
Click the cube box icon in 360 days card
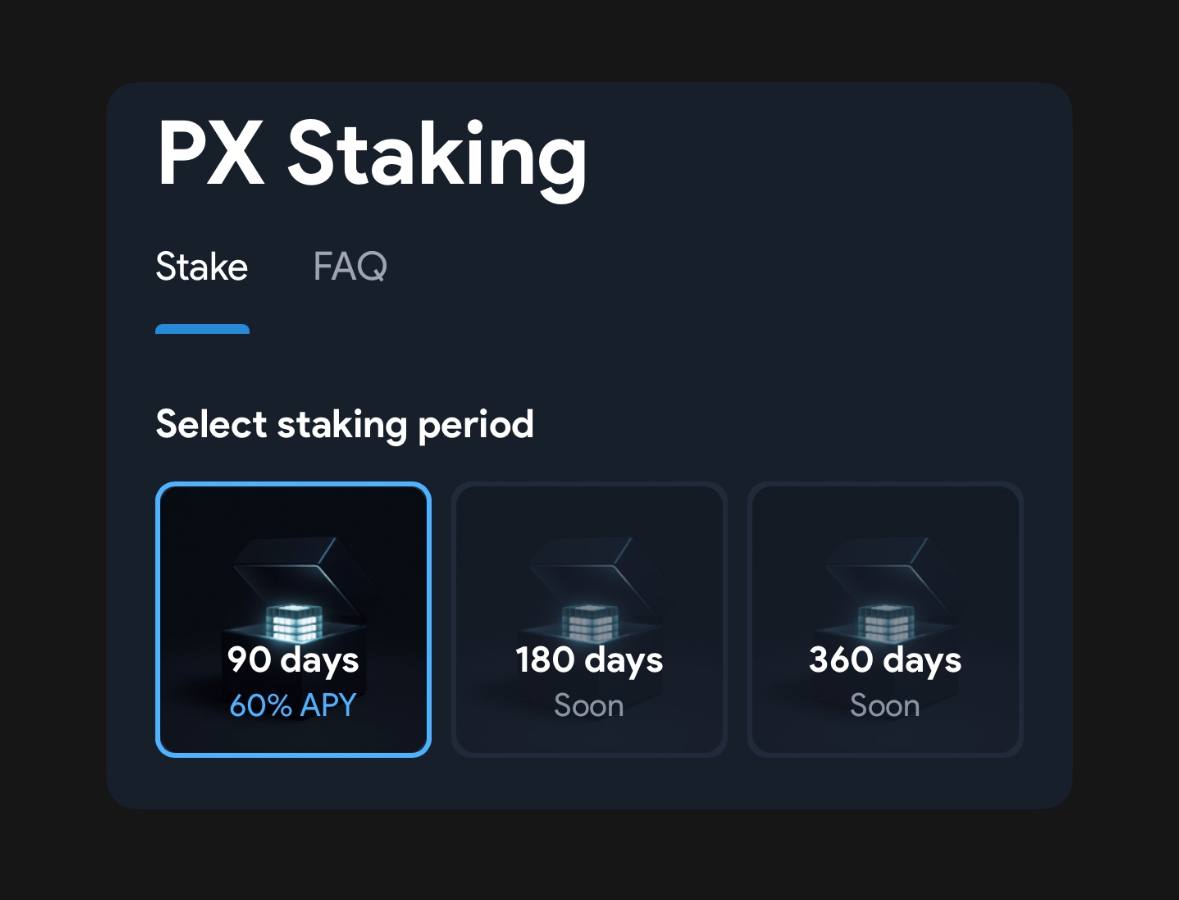pos(886,622)
